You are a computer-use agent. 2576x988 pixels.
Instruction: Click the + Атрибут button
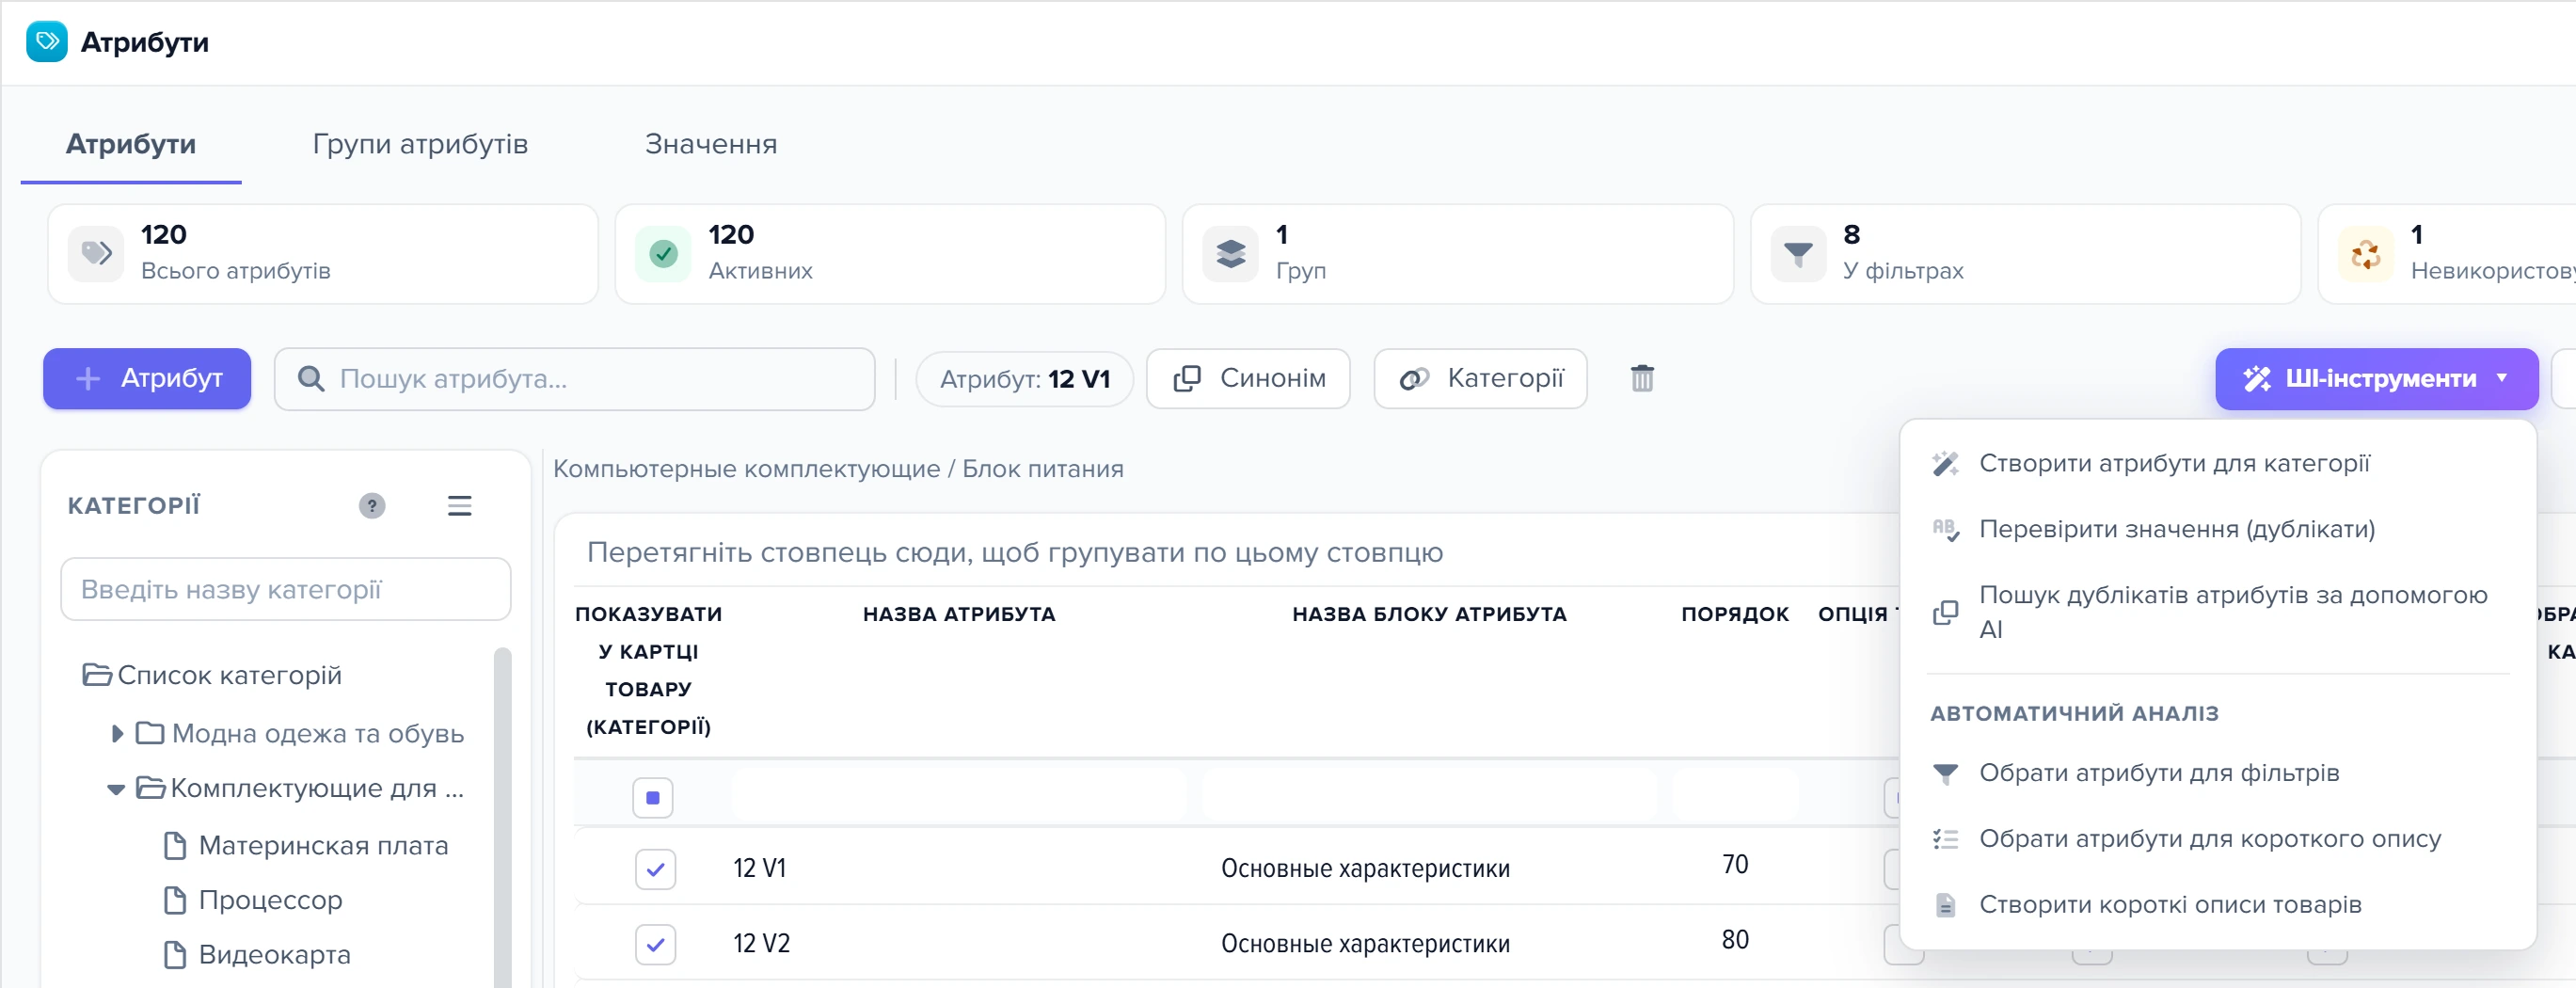[x=147, y=379]
